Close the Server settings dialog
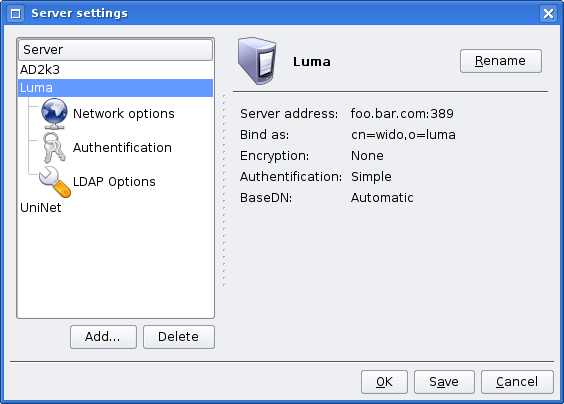564x404 pixels. pyautogui.click(x=548, y=14)
